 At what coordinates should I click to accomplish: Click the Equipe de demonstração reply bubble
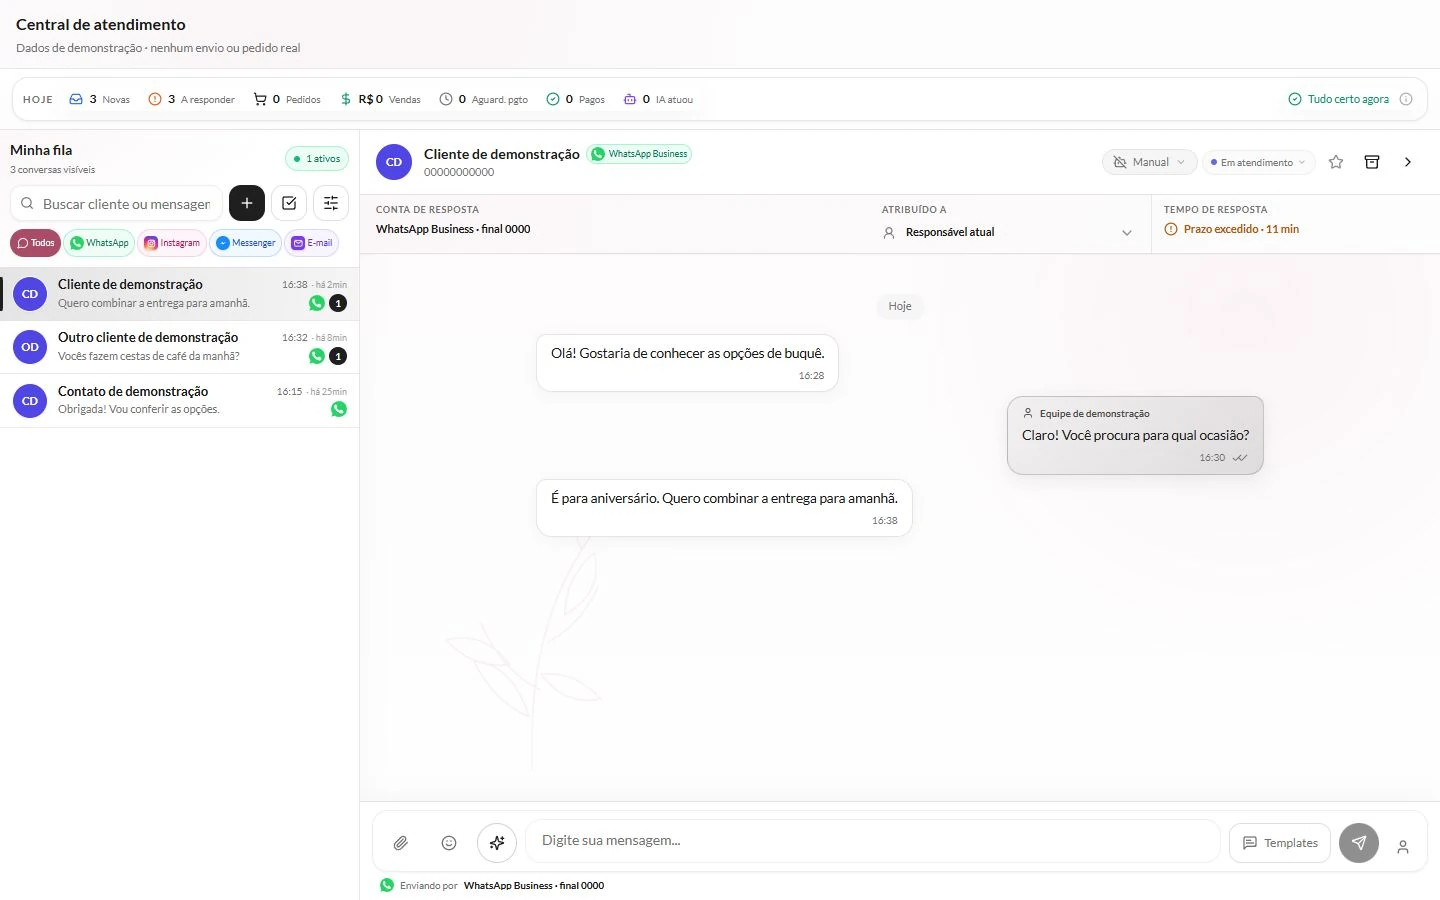point(1135,435)
